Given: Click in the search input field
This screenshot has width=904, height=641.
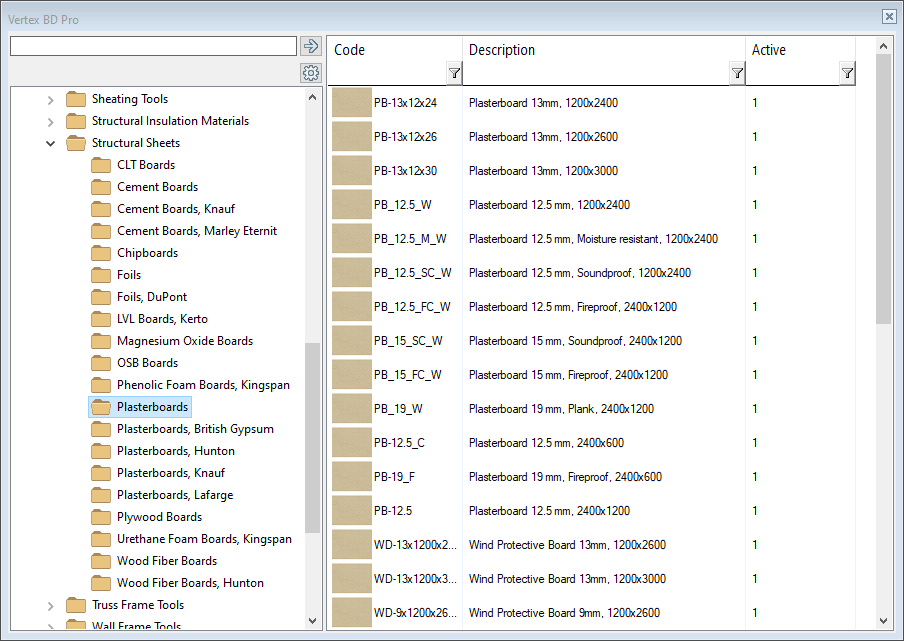Looking at the screenshot, I should point(153,46).
